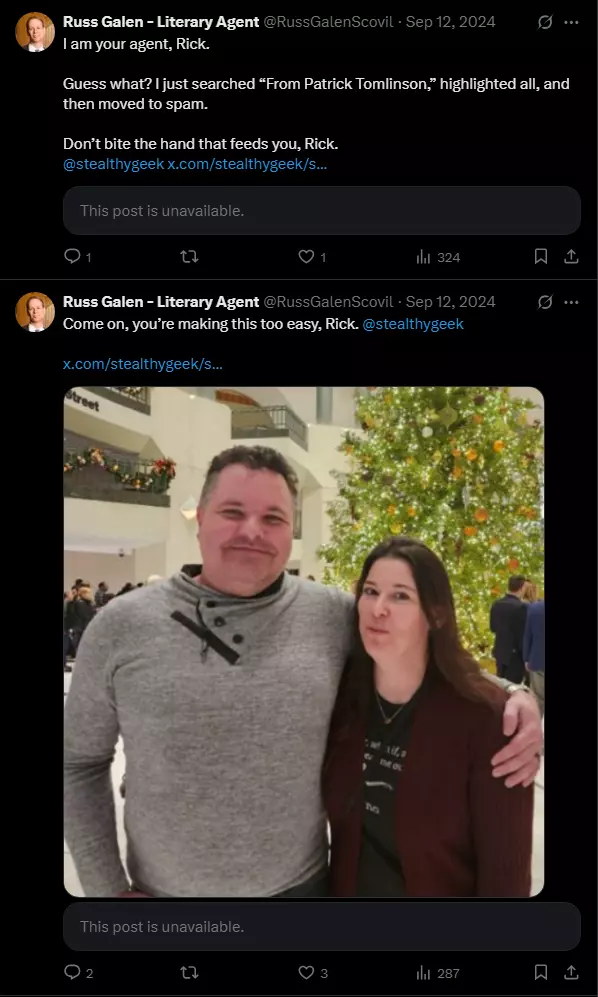Open Grok icon on first tweet
The height and width of the screenshot is (997, 598).
(545, 22)
